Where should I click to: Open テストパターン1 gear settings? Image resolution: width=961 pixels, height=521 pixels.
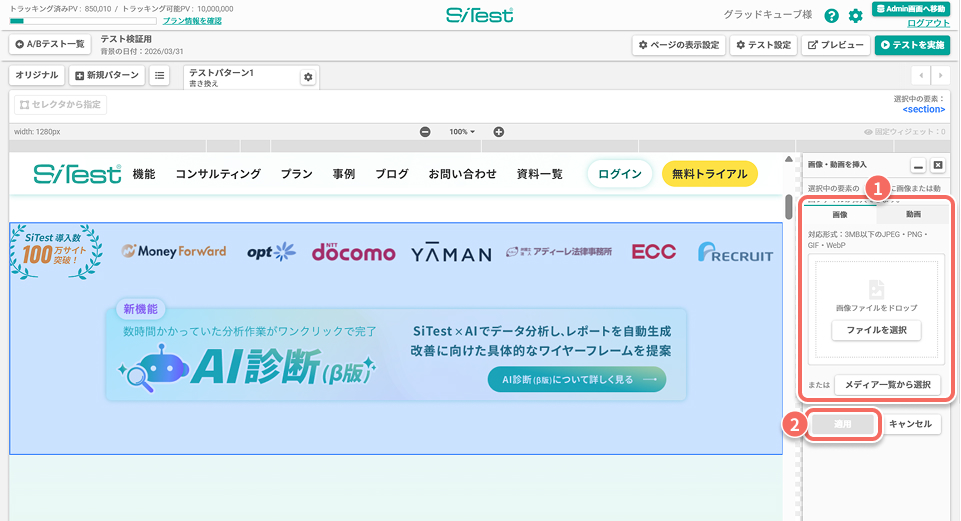click(308, 77)
